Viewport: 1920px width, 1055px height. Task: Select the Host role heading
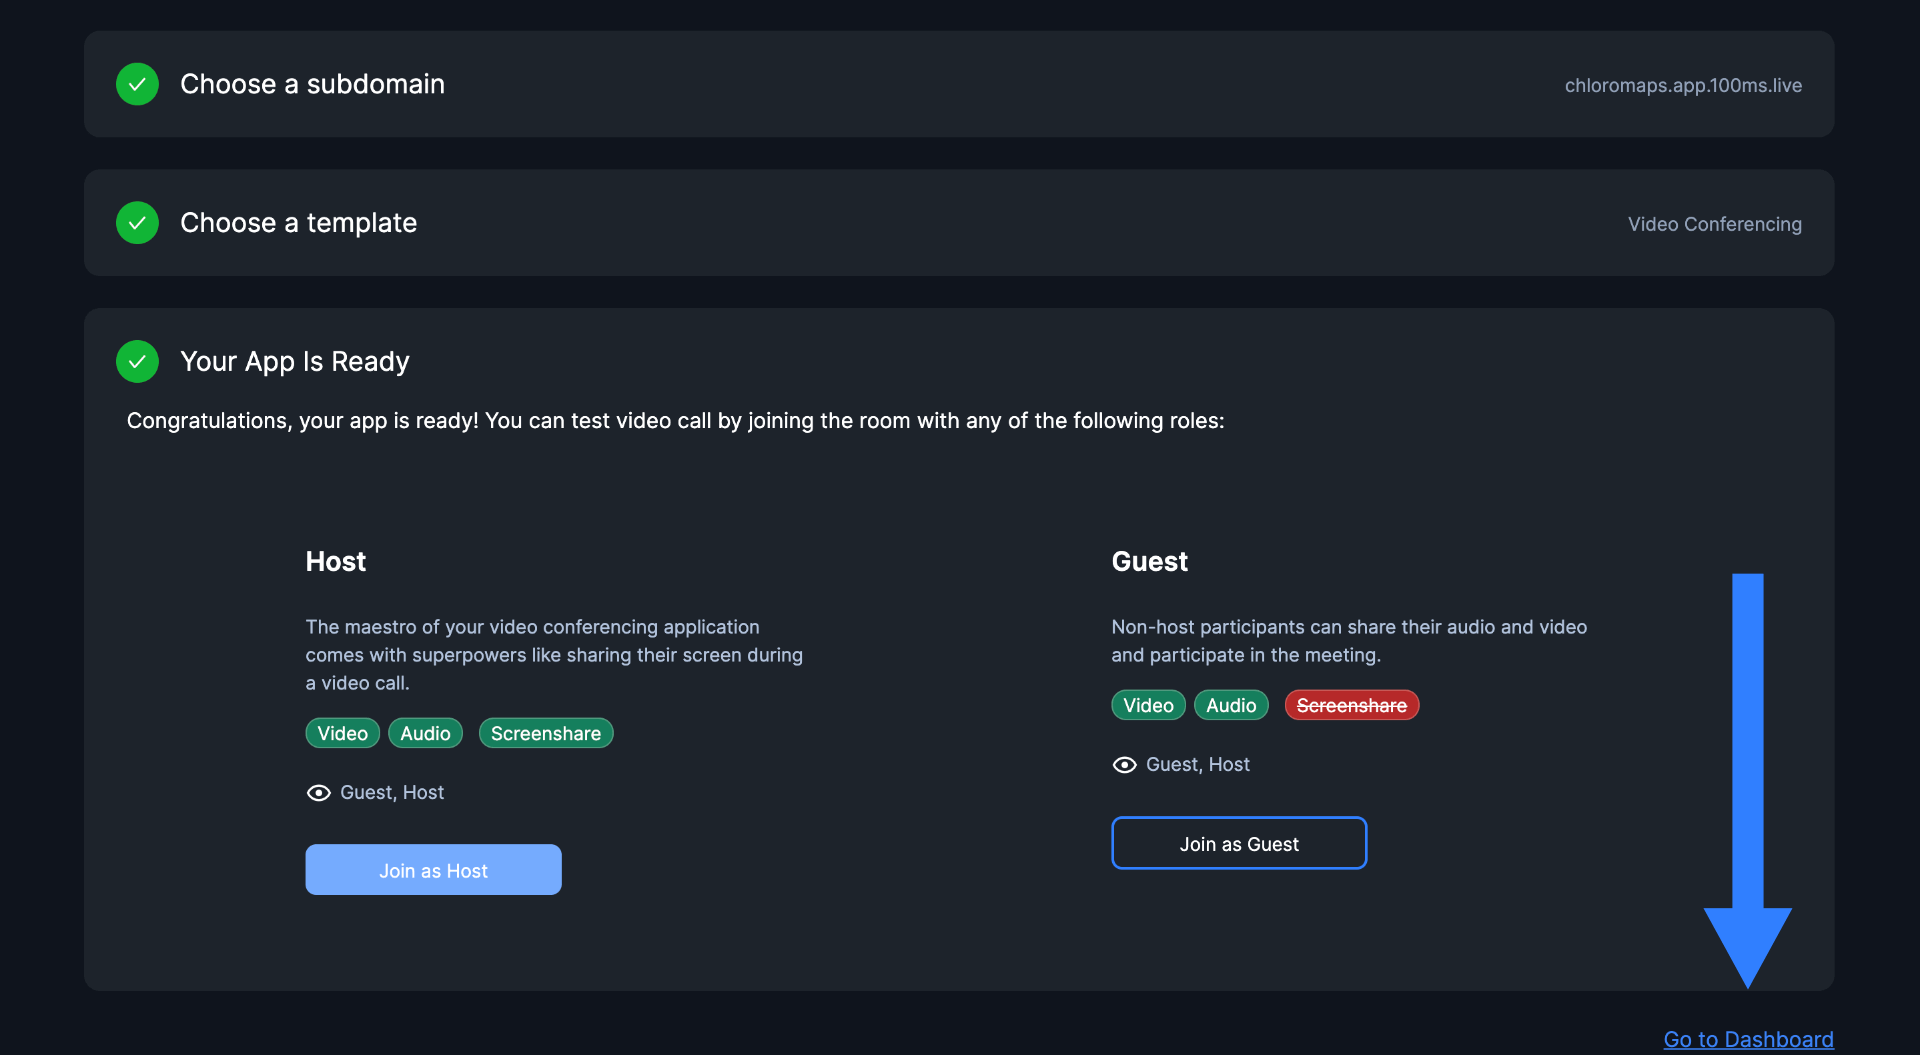[335, 561]
